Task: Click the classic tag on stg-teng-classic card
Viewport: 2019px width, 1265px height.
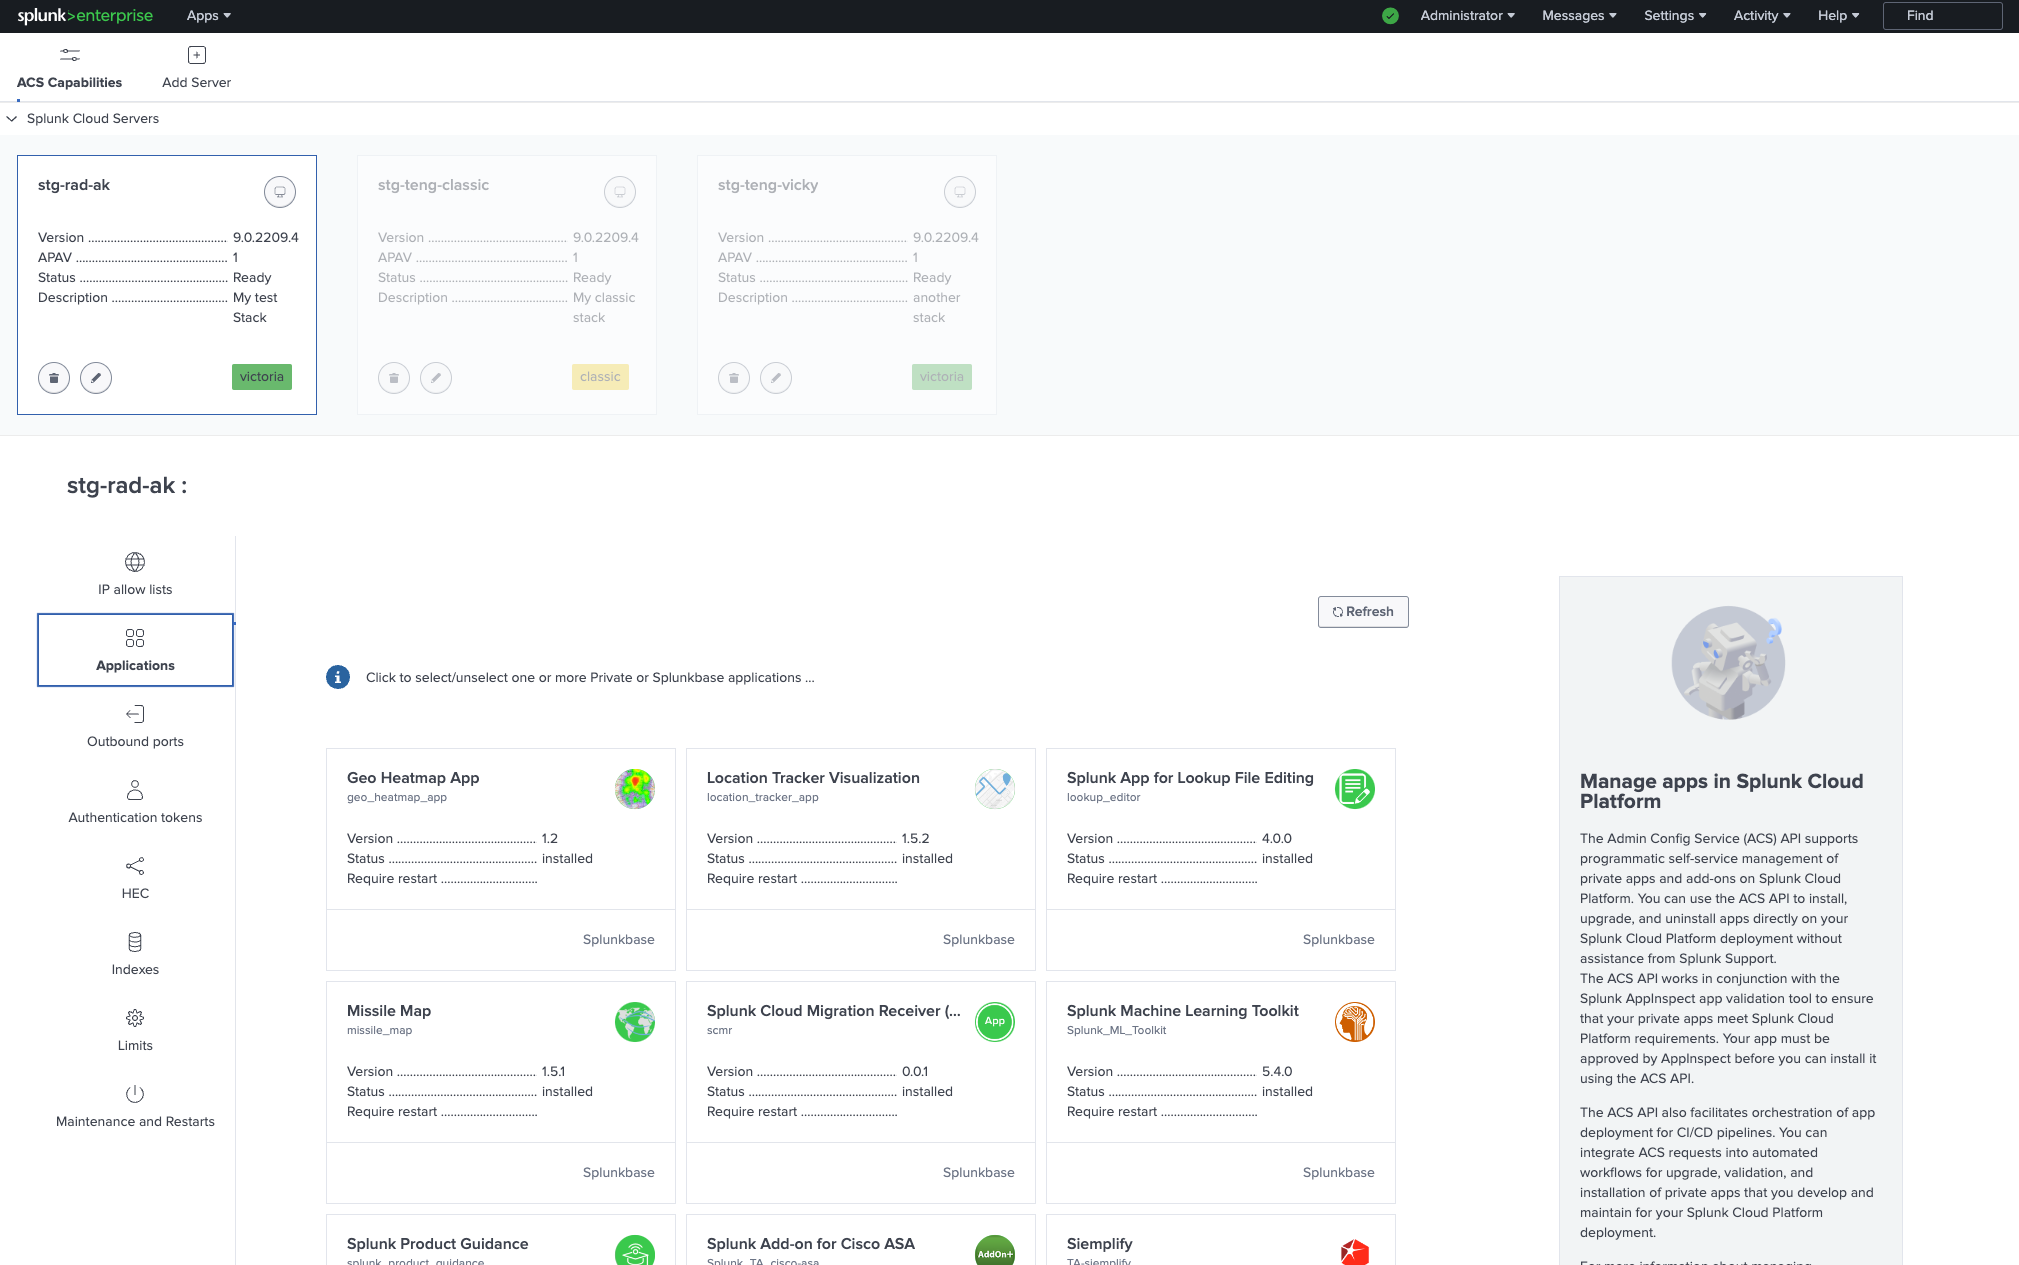Action: coord(600,376)
